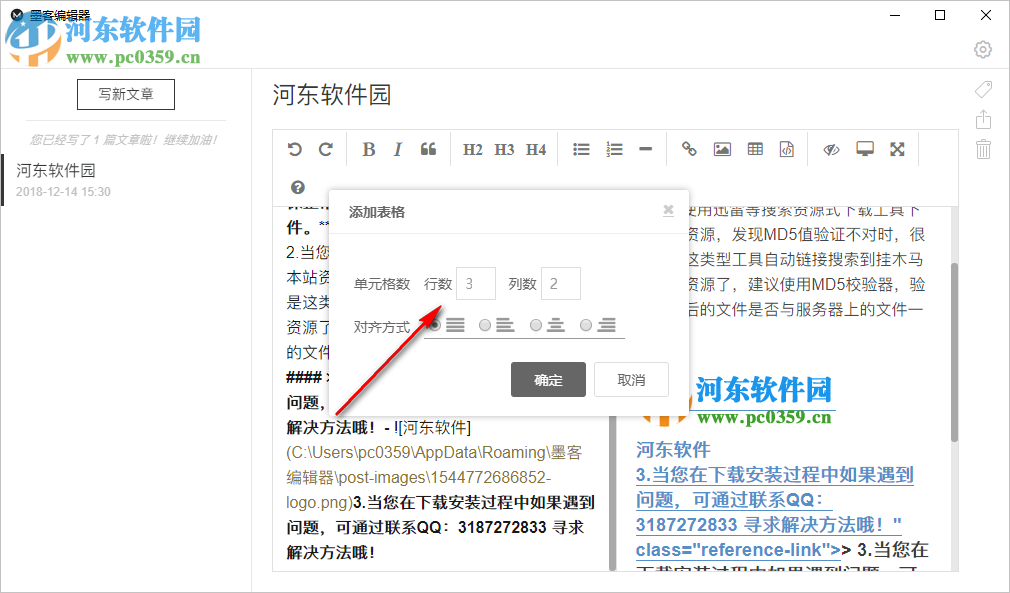Redo the last edit in toolbar
Viewport: 1010px width, 593px height.
326,149
